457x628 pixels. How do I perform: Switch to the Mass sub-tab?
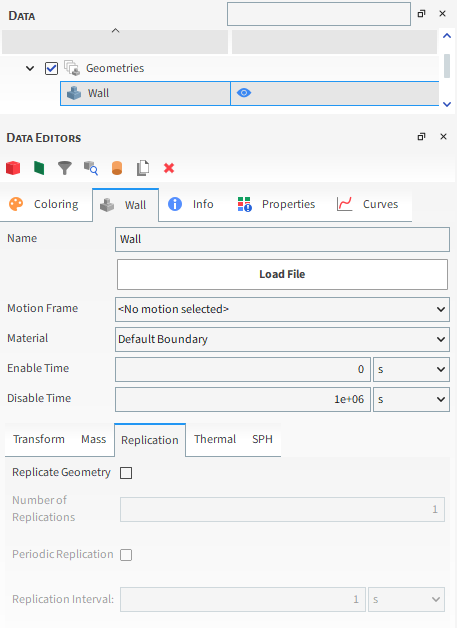coord(93,439)
